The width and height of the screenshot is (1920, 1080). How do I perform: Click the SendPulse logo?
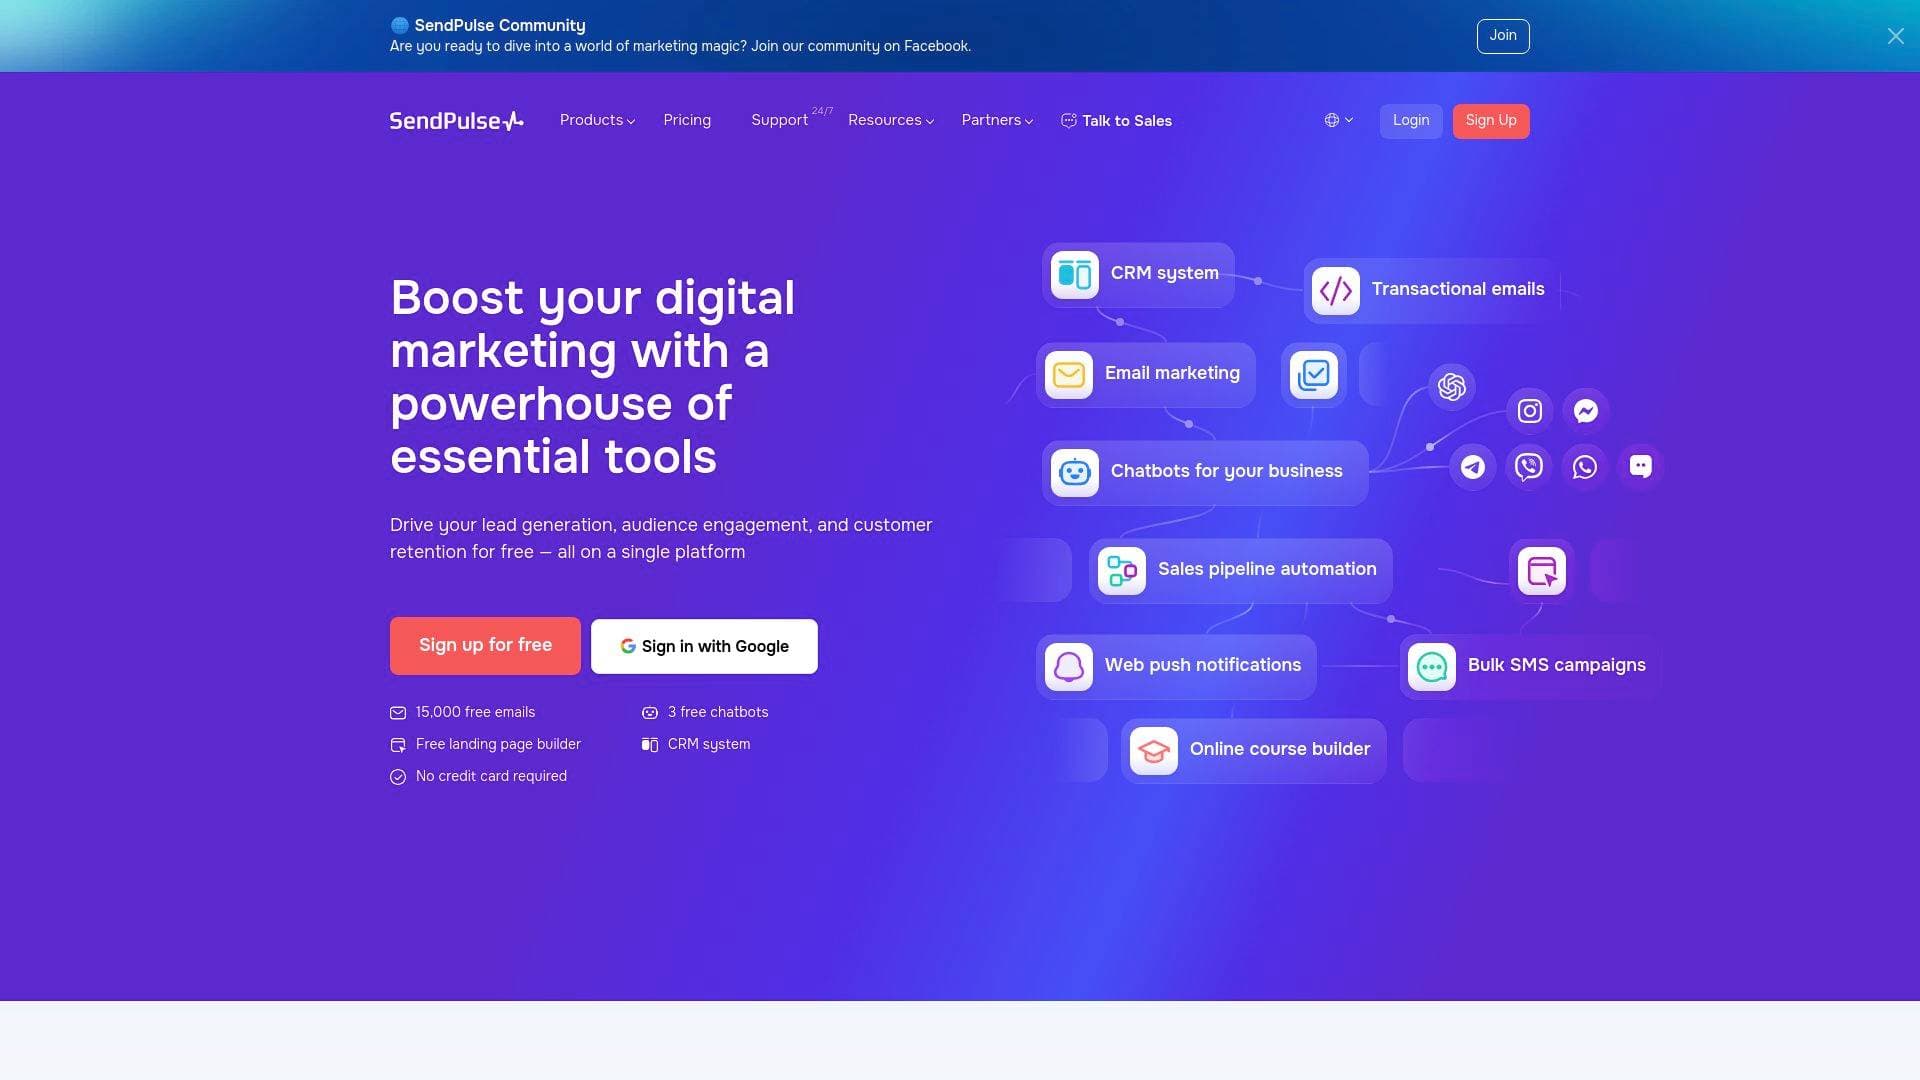point(455,120)
